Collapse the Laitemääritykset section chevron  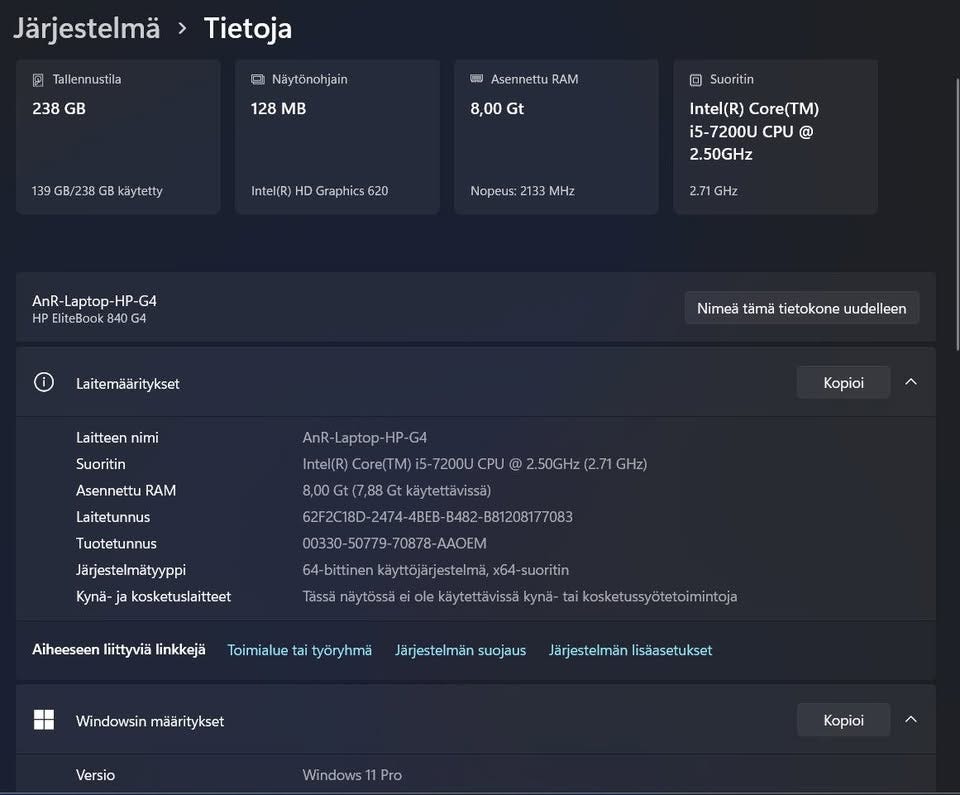click(910, 382)
